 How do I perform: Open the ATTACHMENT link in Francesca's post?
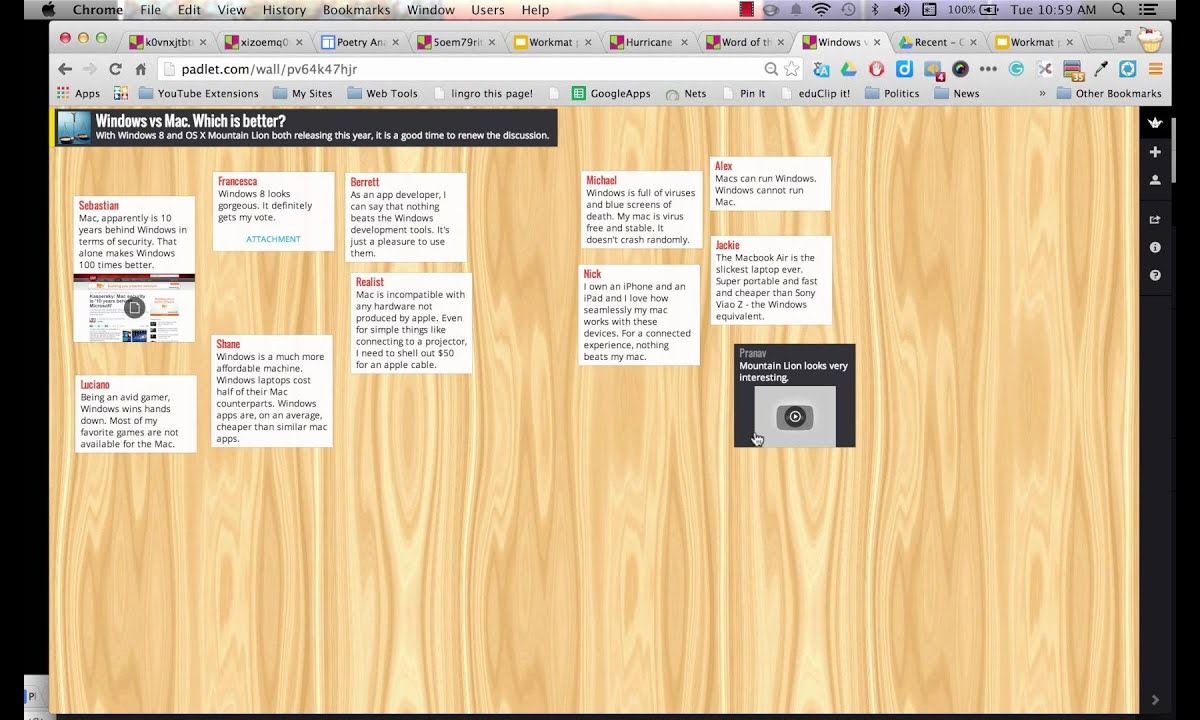(x=273, y=239)
